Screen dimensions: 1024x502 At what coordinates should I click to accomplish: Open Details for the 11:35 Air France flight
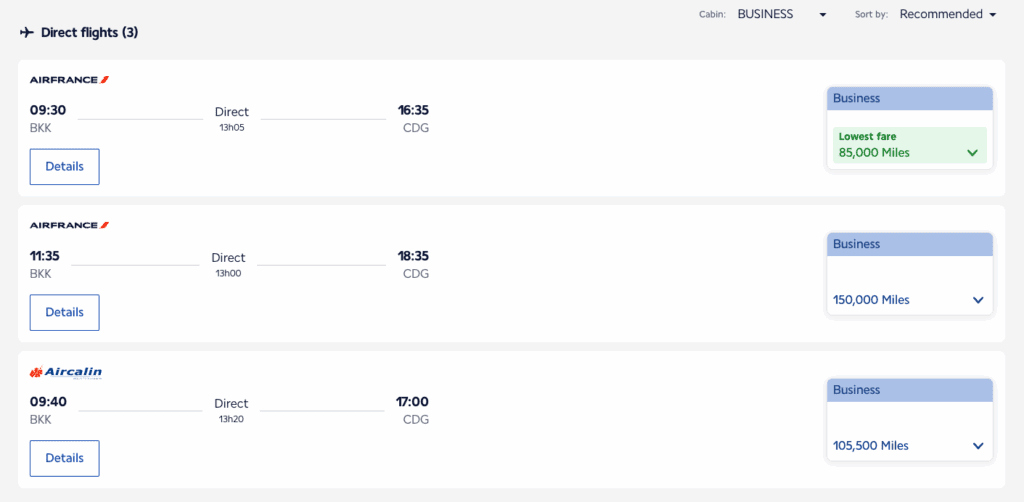coord(65,312)
